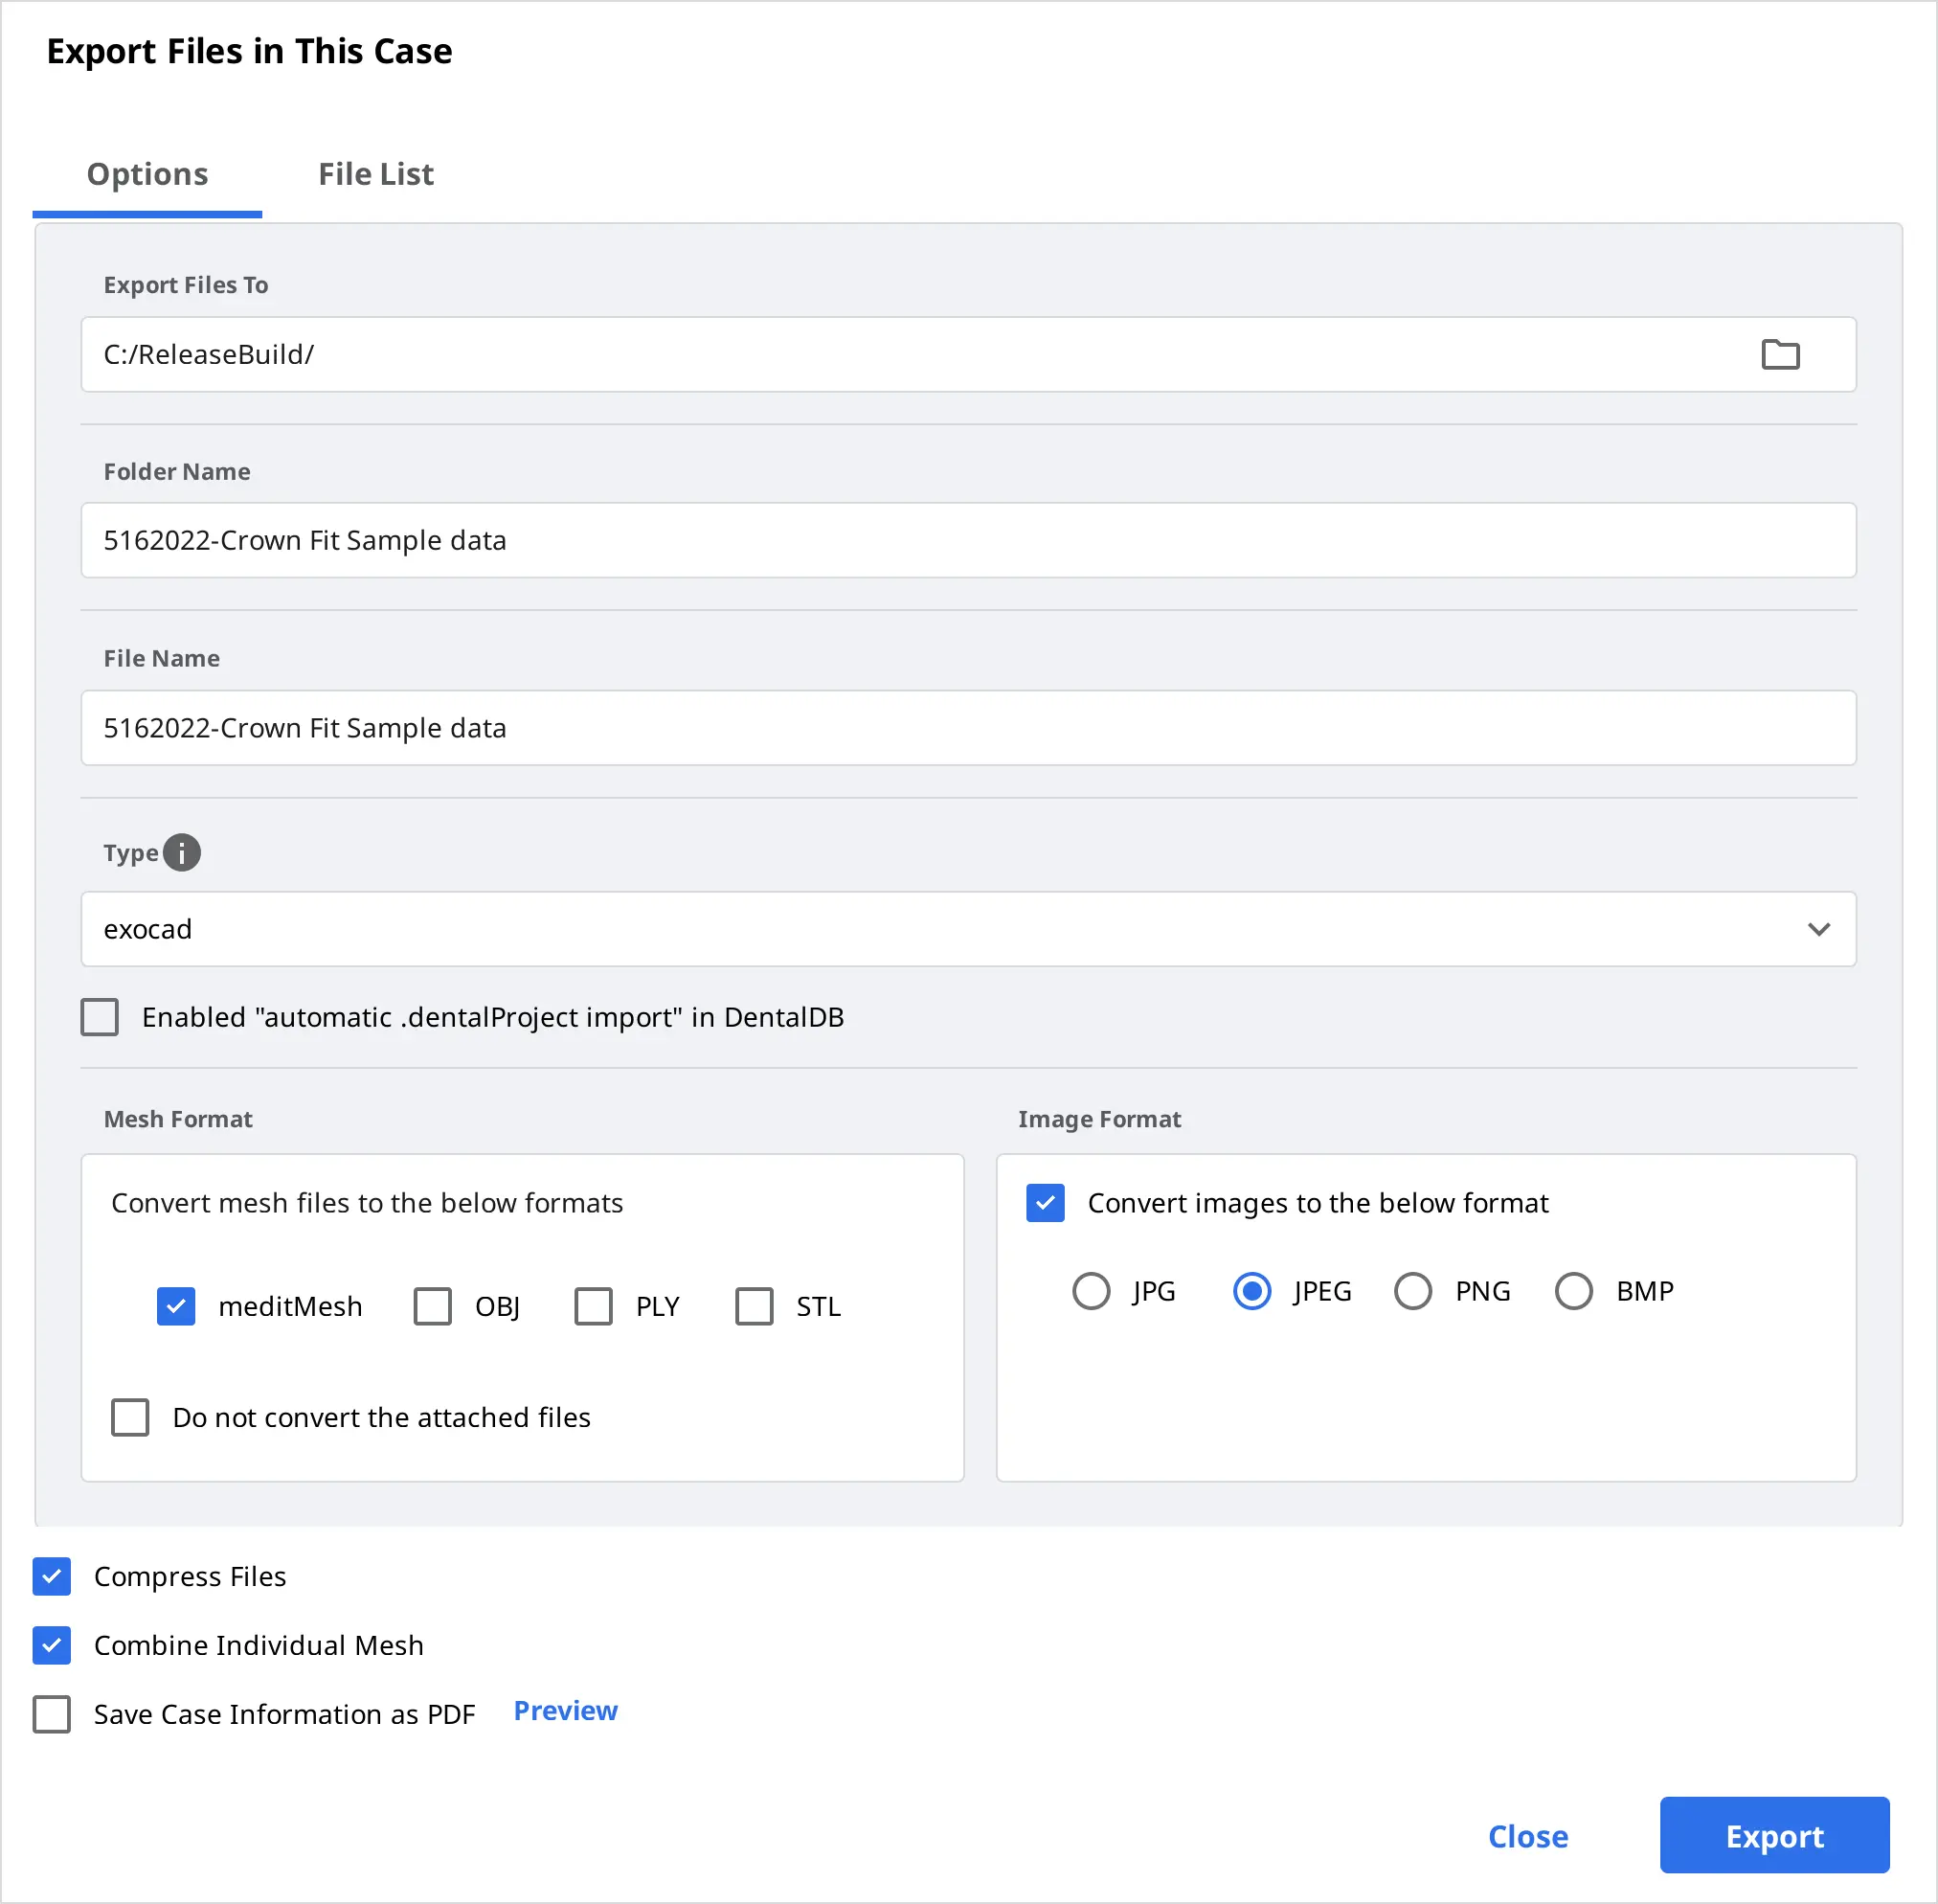Viewport: 1938px width, 1904px height.
Task: Toggle Do not convert attached files
Action: point(130,1417)
